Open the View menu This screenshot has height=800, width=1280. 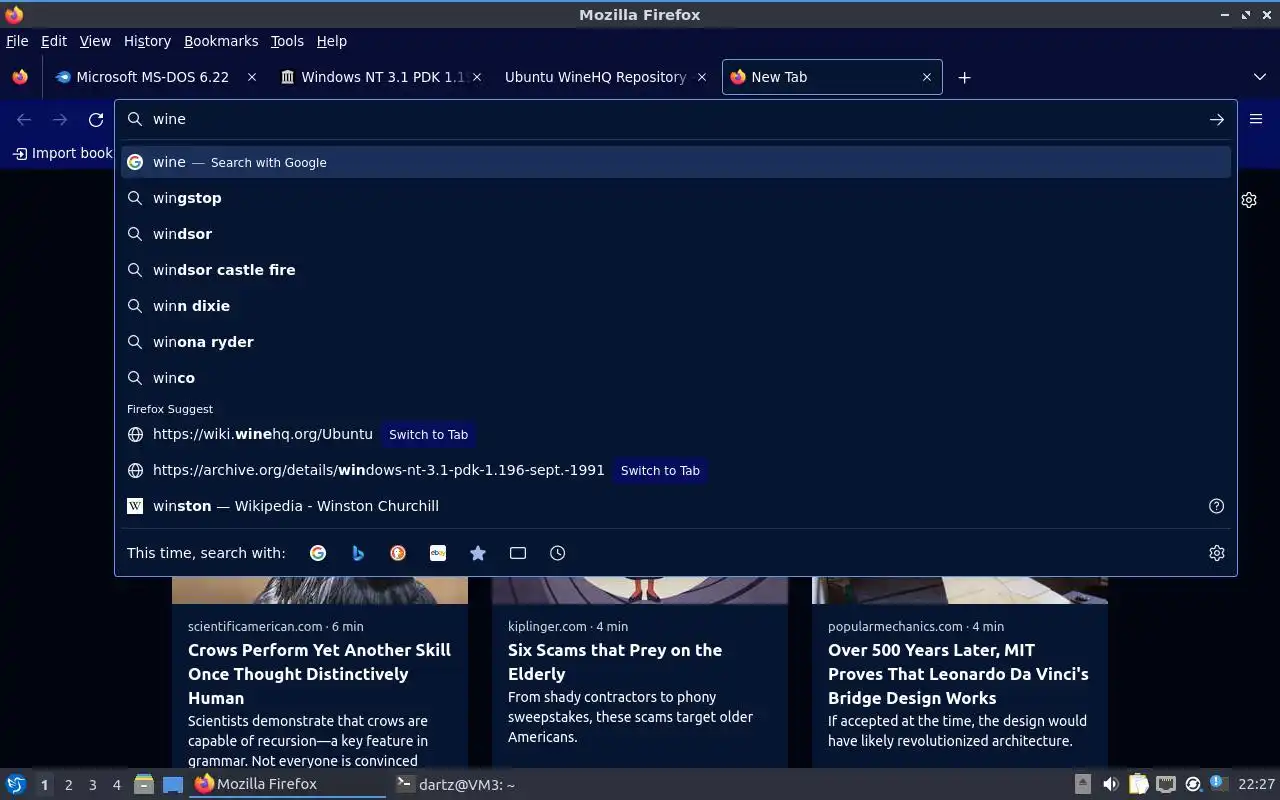tap(95, 41)
